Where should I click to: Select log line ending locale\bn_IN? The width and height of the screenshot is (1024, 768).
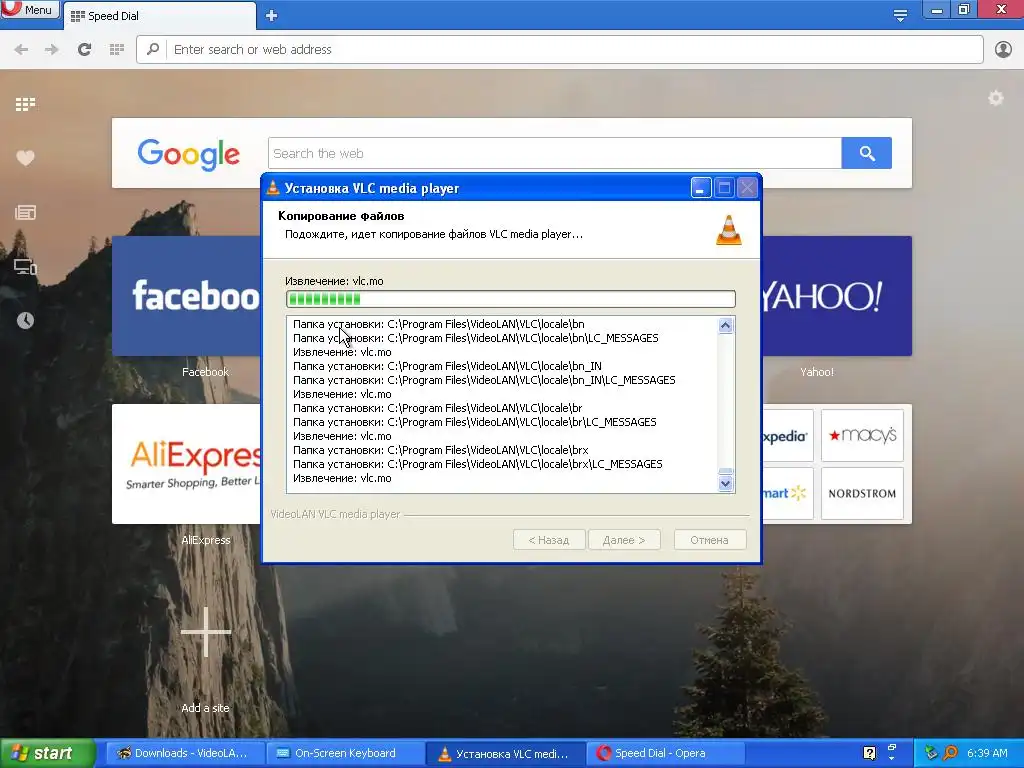(x=447, y=366)
